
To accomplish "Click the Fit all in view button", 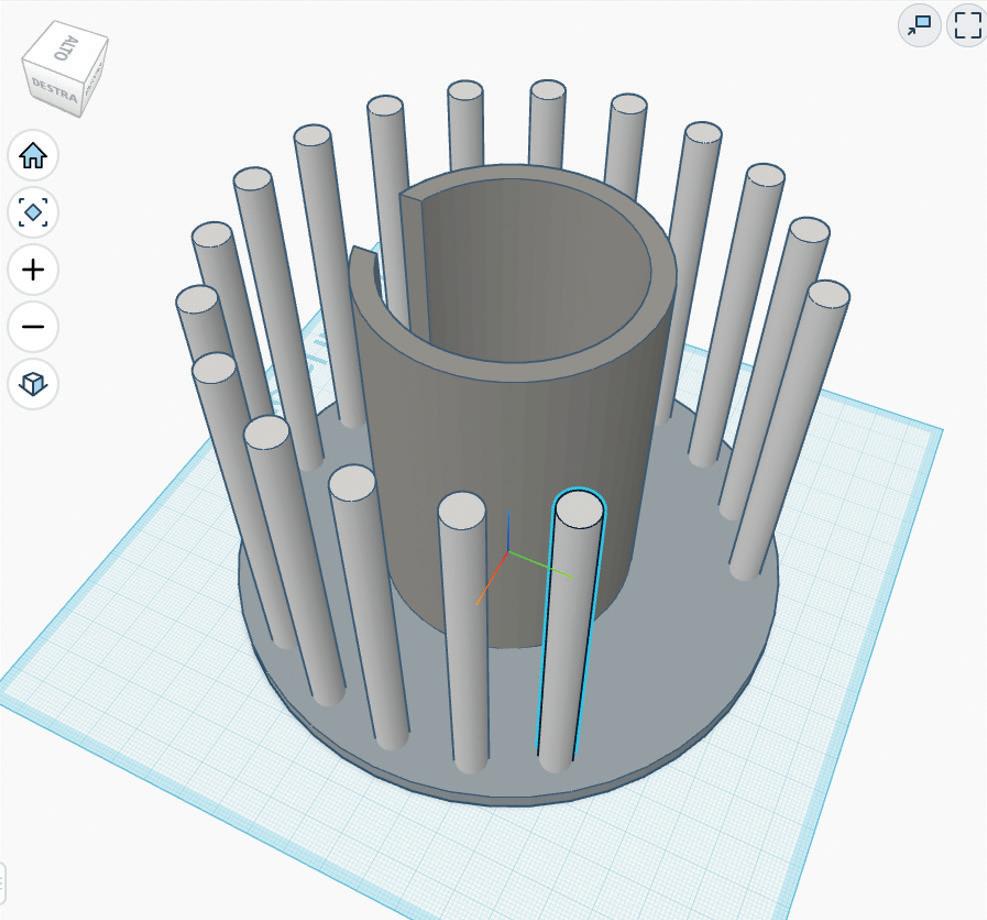I will (33, 212).
